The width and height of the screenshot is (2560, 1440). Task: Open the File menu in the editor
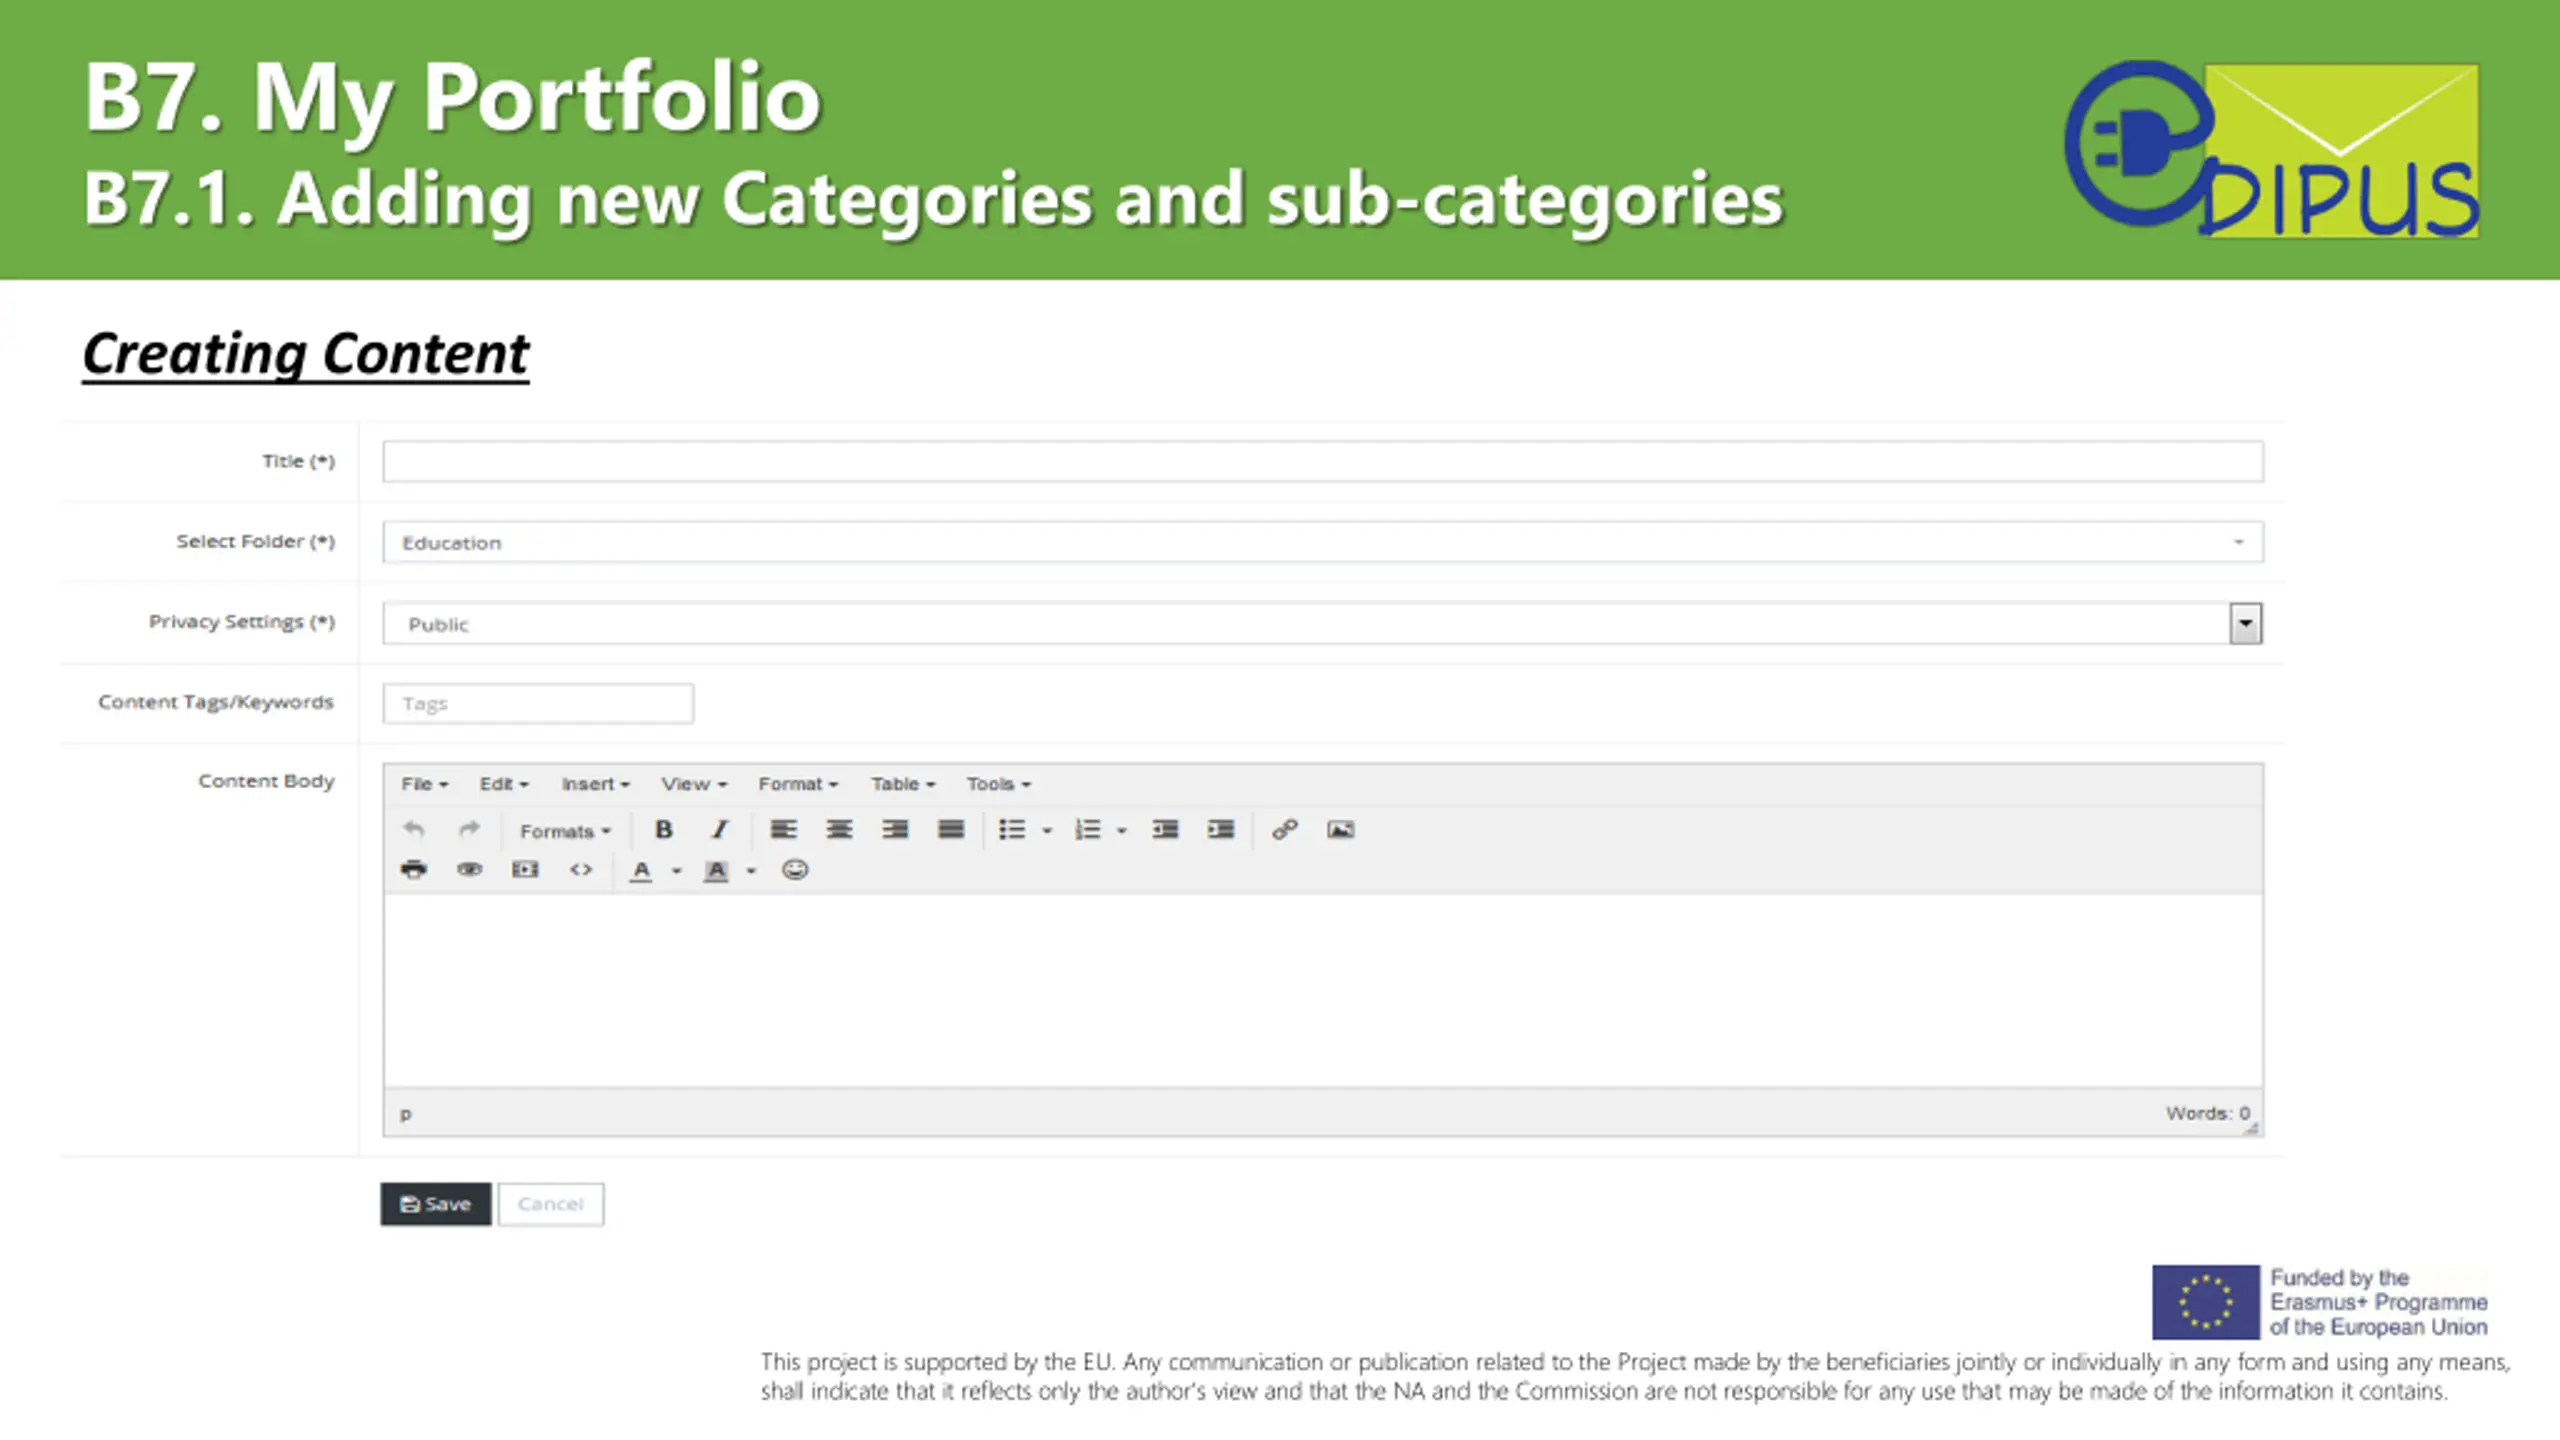[425, 784]
